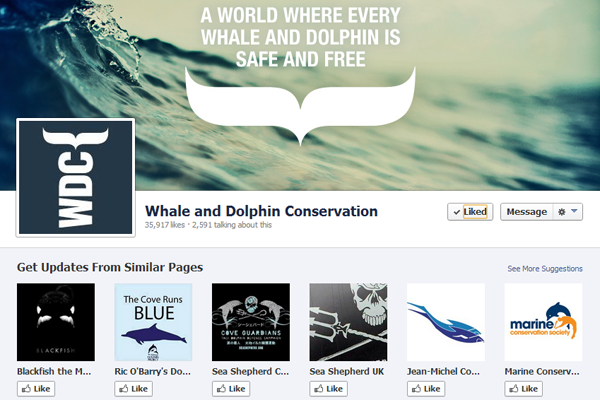Expand the dropdown arrow next to the gear
The image size is (600, 400).
click(x=574, y=211)
